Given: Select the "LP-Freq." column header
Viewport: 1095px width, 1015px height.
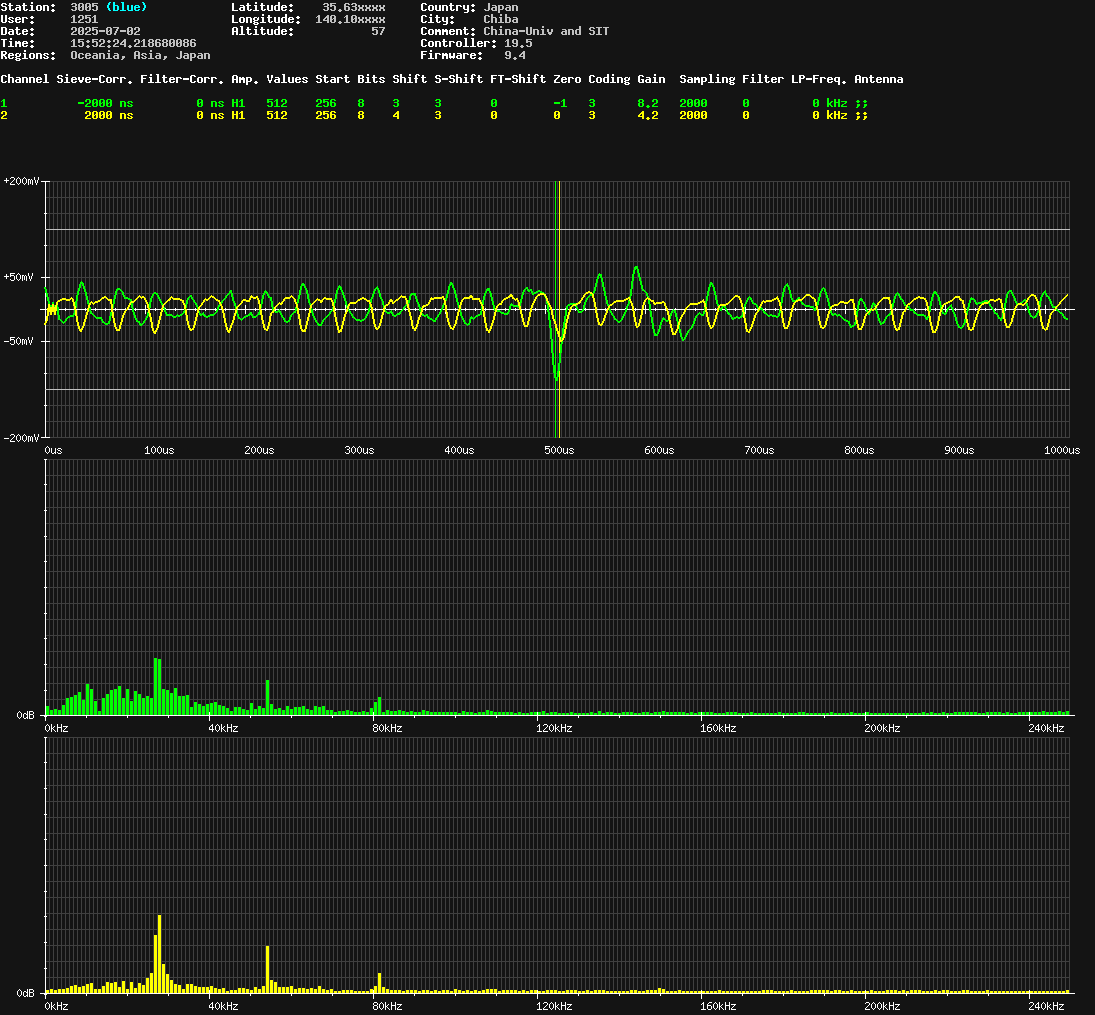Looking at the screenshot, I should pyautogui.click(x=818, y=79).
